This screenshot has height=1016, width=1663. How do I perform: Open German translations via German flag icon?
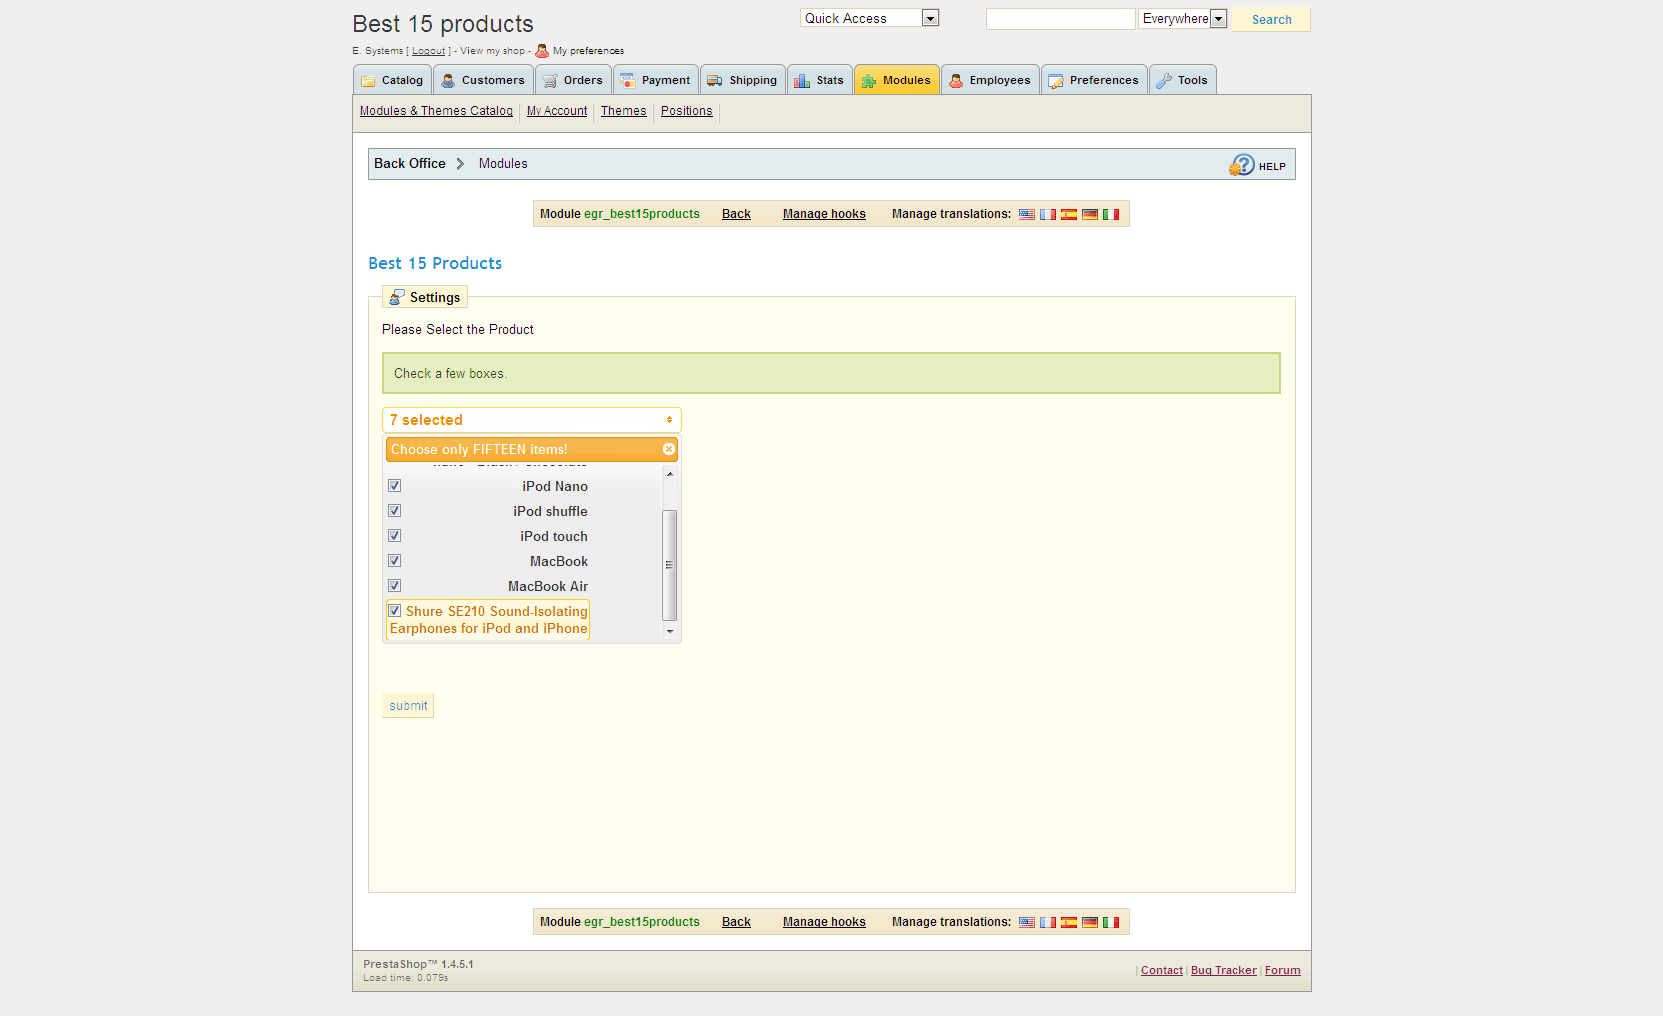[x=1090, y=214]
